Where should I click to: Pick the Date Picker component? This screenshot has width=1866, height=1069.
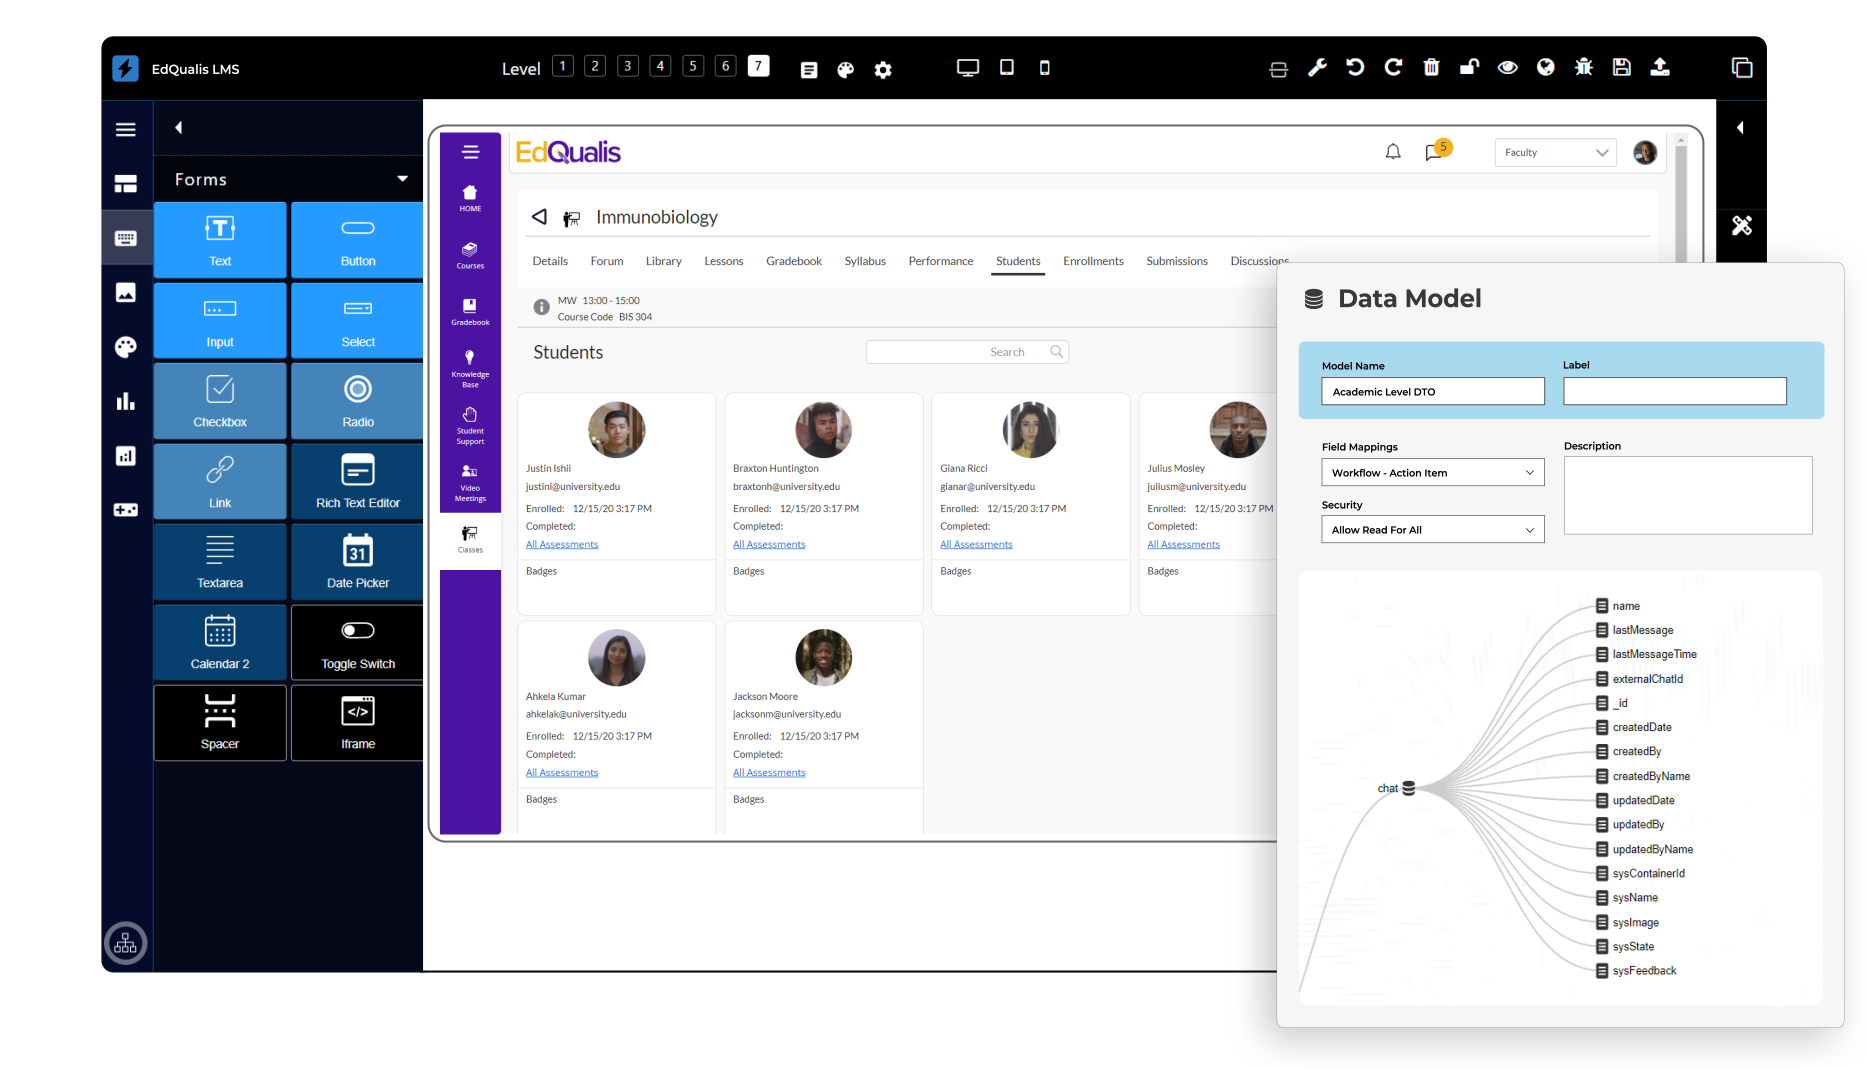pos(357,562)
